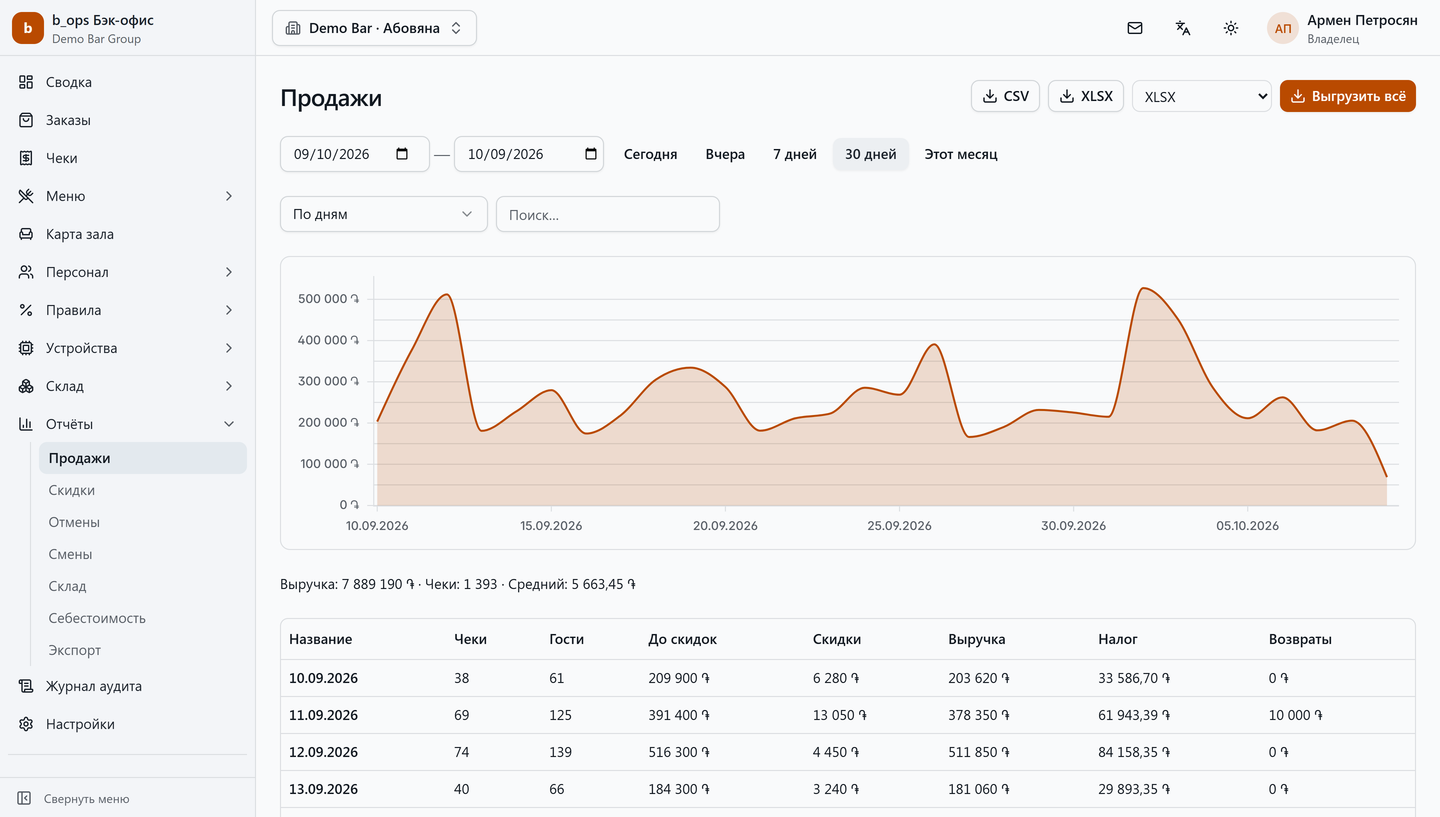Click the 12.09.2026 table row date
1440x817 pixels.
(323, 752)
